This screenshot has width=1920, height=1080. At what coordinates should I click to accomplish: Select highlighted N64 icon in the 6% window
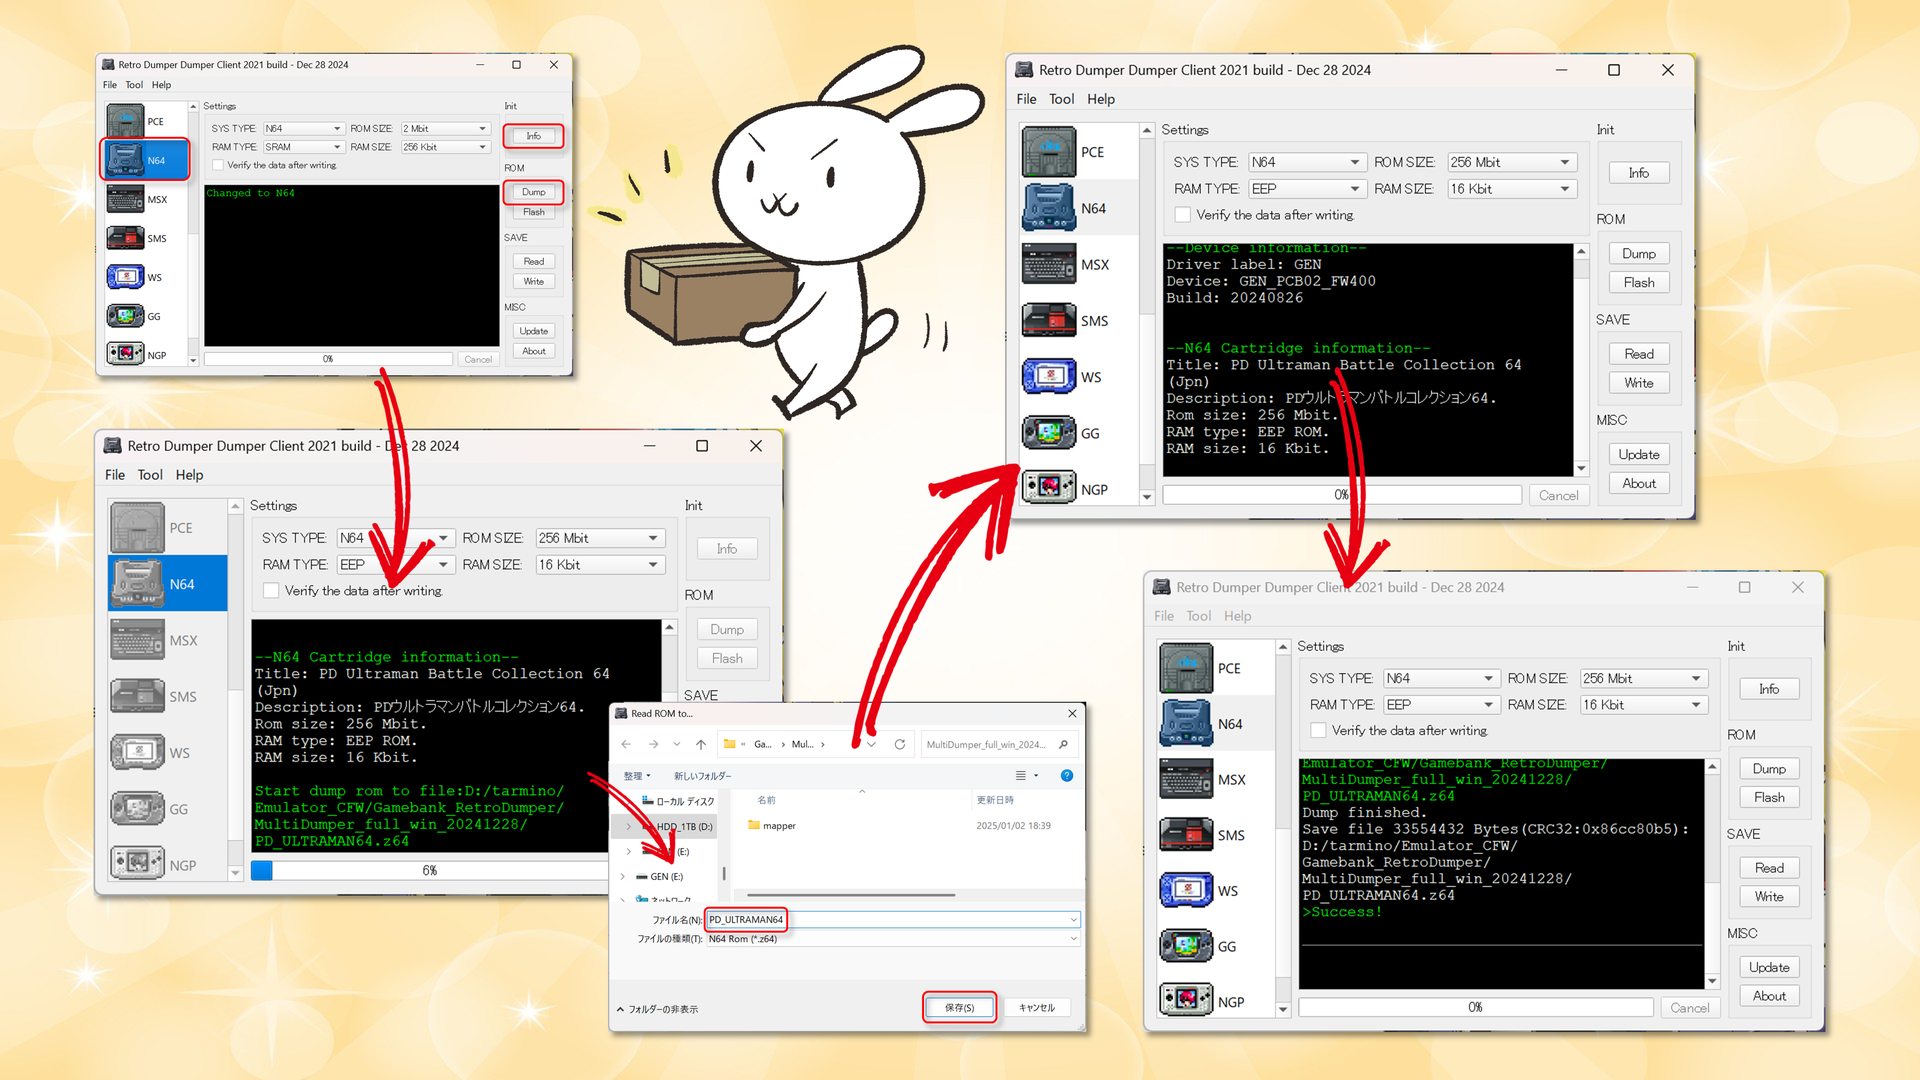coord(138,584)
